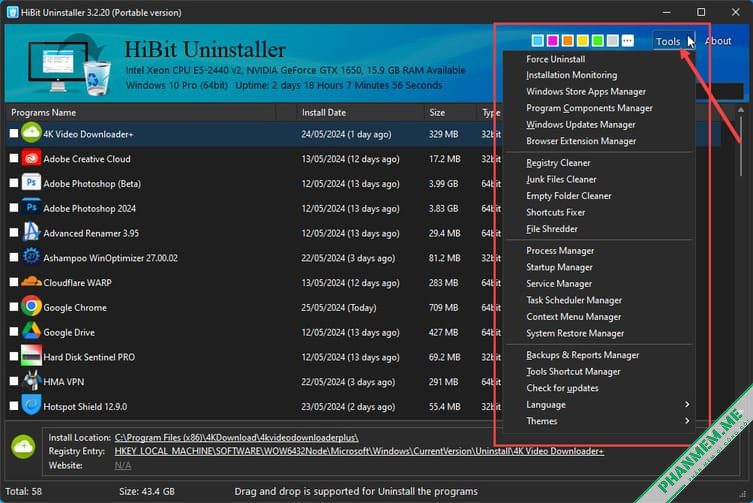
Task: Tick the checkbox for 4K Video Downloader+
Action: [14, 134]
